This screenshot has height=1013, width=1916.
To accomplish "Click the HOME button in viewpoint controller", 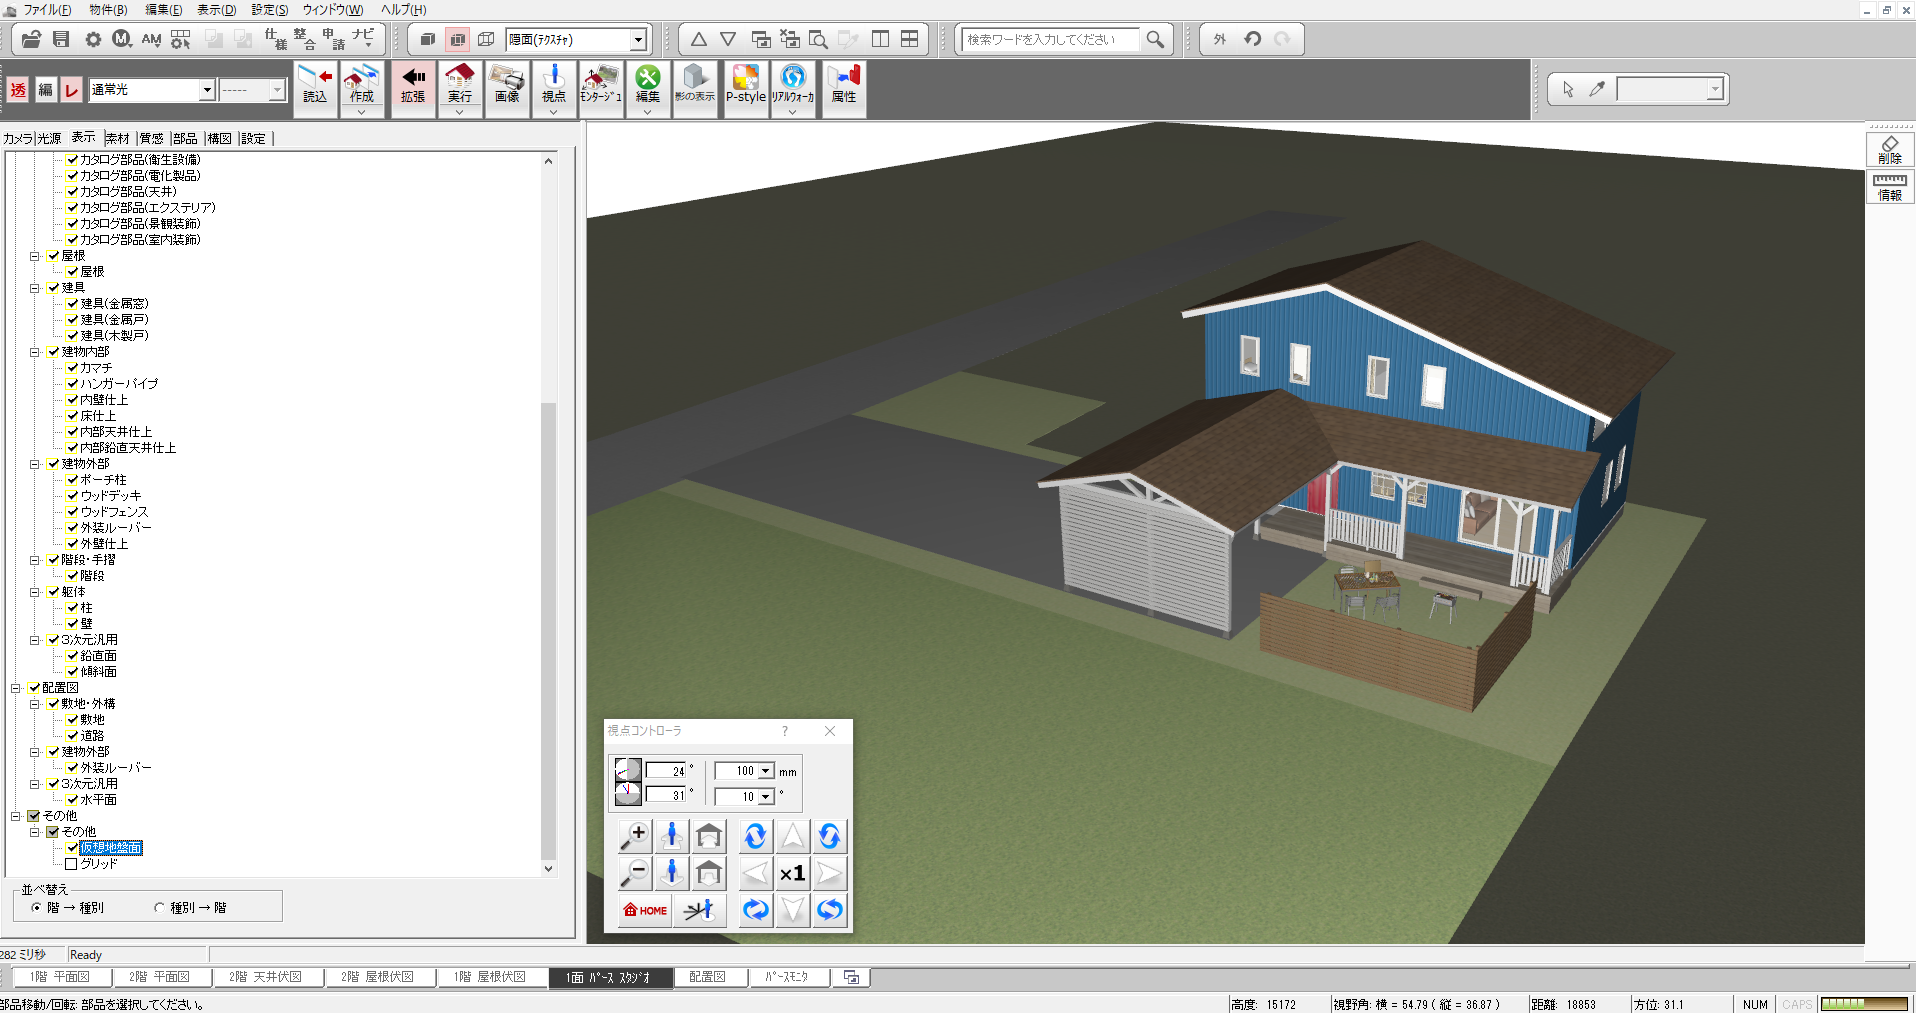I will pyautogui.click(x=645, y=910).
